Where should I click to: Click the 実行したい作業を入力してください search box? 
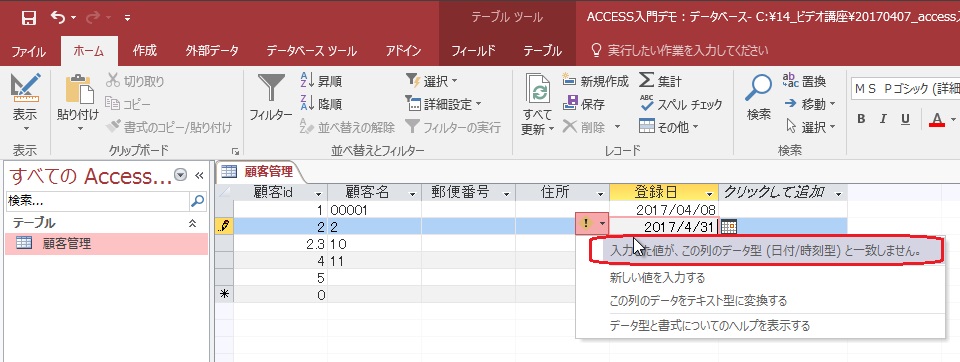680,51
